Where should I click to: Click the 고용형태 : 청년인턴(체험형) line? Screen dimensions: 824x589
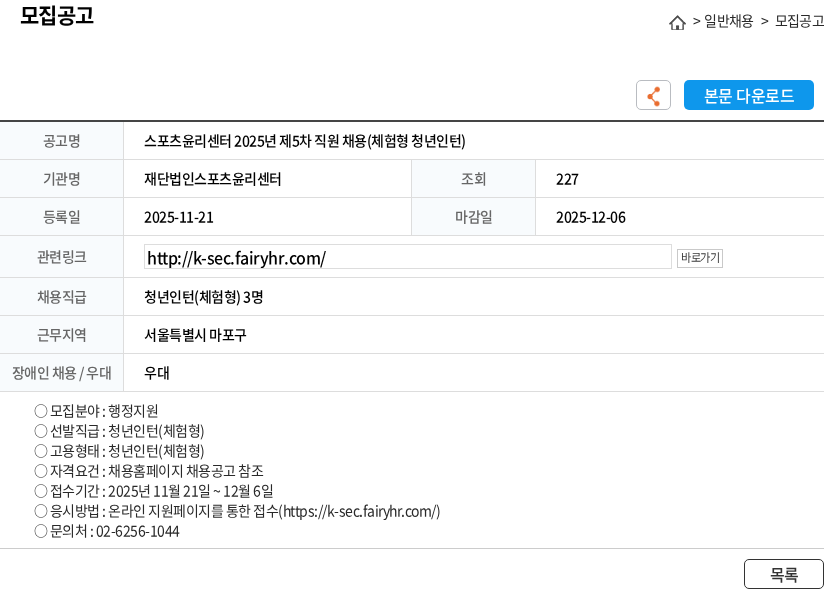pyautogui.click(x=119, y=451)
